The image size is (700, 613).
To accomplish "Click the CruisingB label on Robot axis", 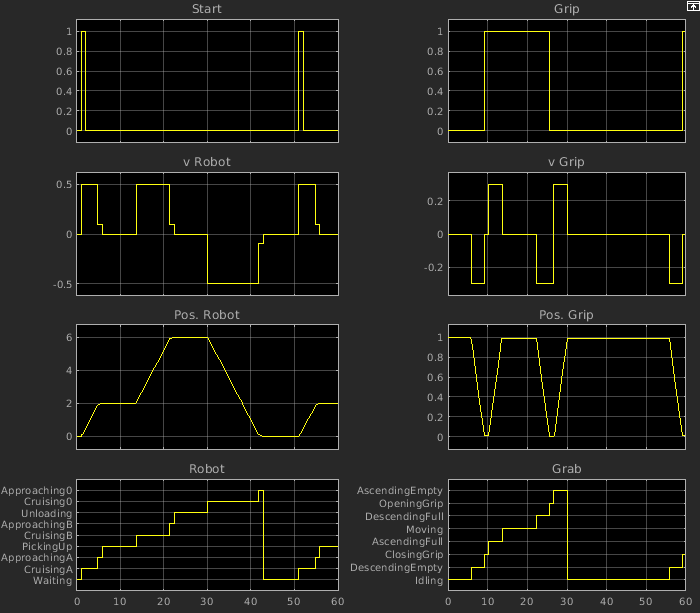I will pyautogui.click(x=45, y=536).
